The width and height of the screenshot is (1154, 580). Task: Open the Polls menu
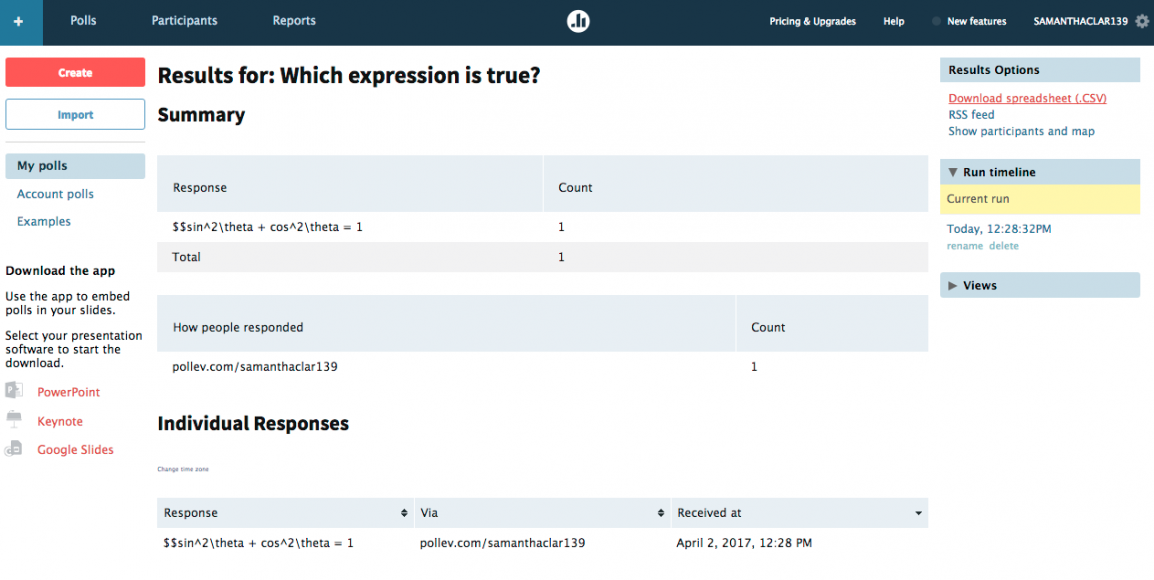coord(83,20)
